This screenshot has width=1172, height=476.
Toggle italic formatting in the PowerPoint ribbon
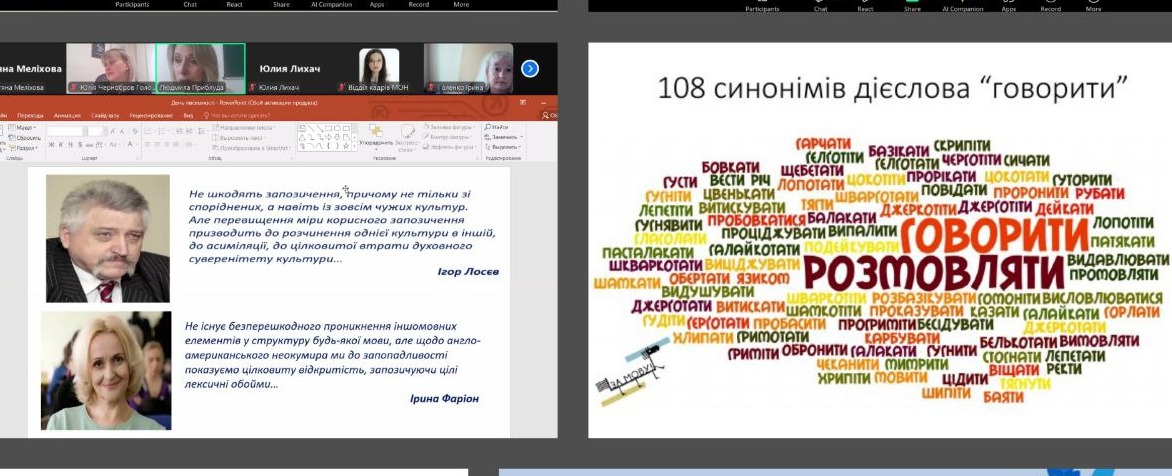click(58, 145)
